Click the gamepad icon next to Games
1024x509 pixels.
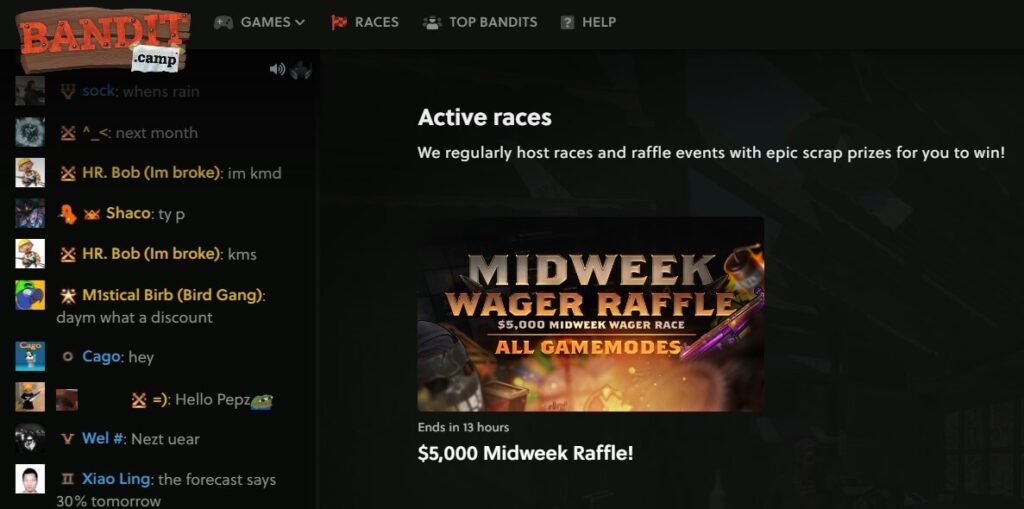click(x=223, y=22)
